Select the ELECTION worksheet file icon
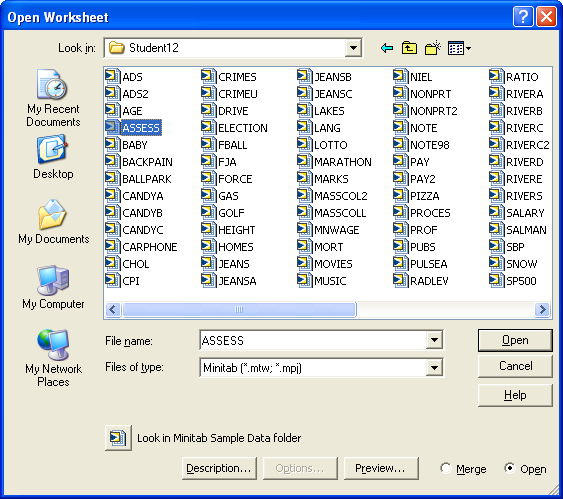 pyautogui.click(x=208, y=127)
